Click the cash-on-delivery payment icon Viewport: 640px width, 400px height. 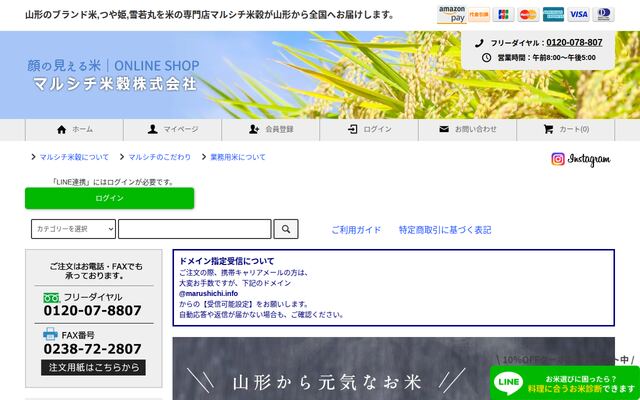click(x=479, y=14)
